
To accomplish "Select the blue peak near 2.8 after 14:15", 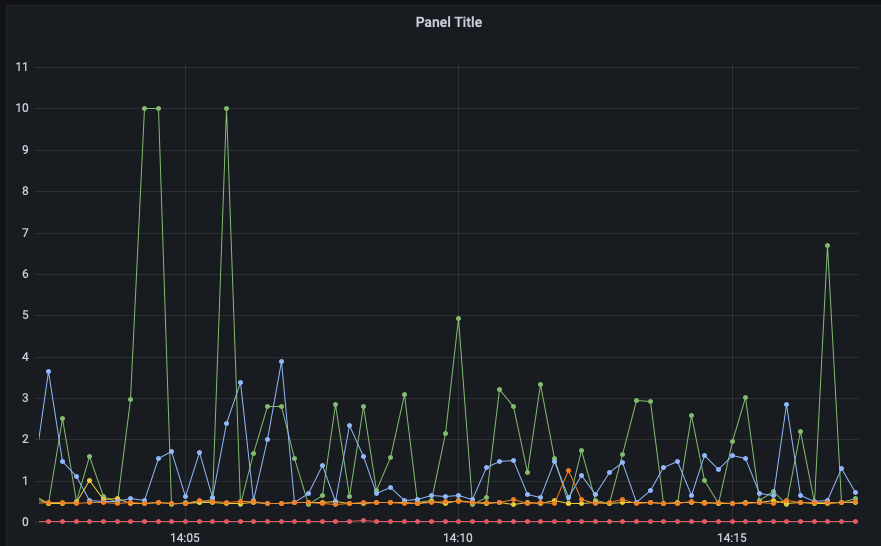I will pyautogui.click(x=786, y=404).
